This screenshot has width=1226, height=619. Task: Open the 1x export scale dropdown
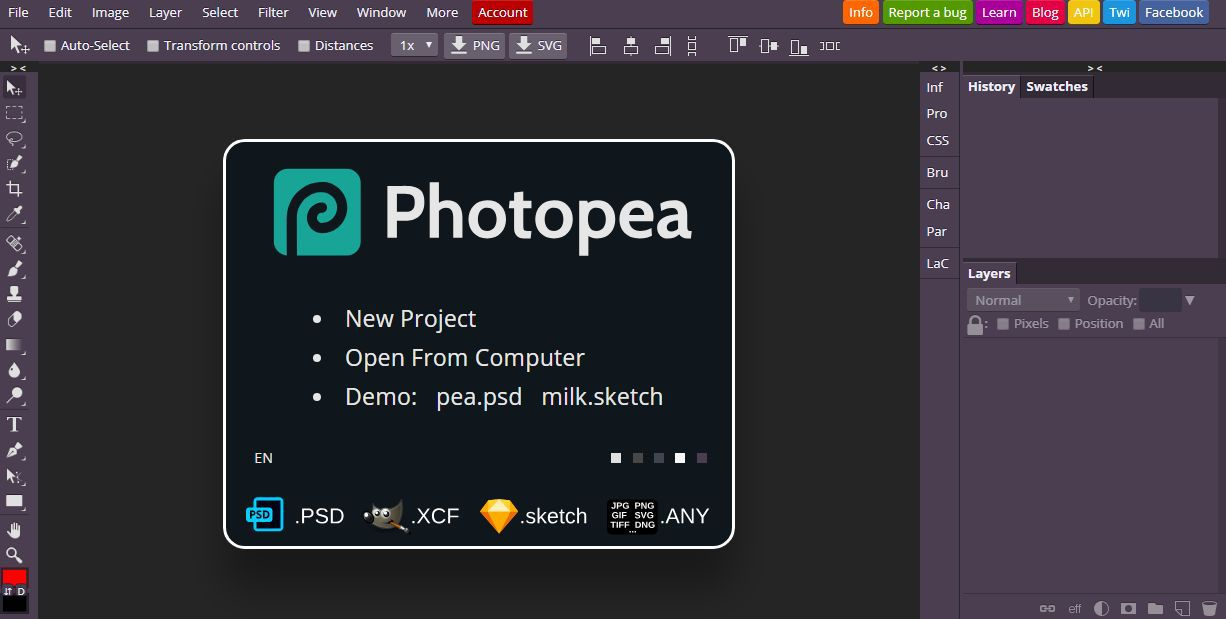pyautogui.click(x=415, y=45)
